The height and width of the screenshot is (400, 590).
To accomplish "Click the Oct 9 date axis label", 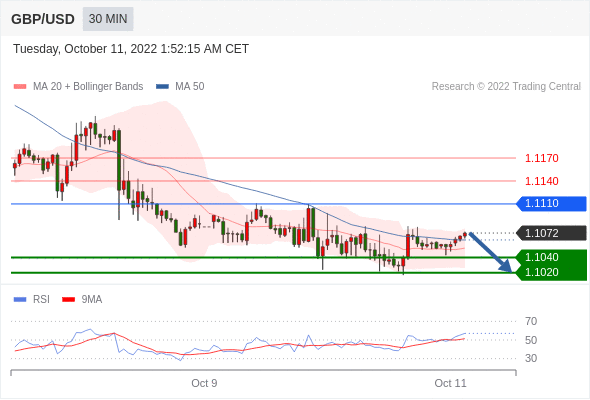I will [204, 383].
